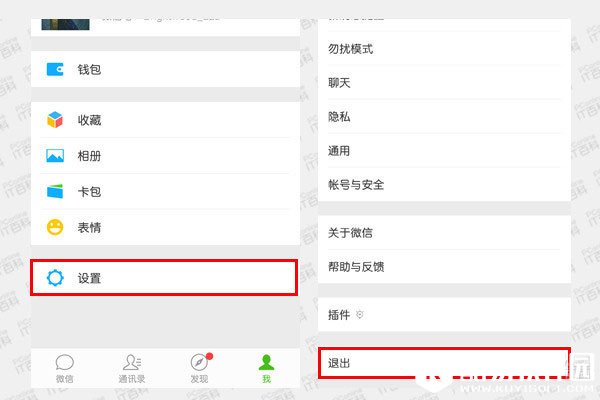Screen dimensions: 600x400
Task: Open 帐号与安全 account security
Action: (x=444, y=184)
